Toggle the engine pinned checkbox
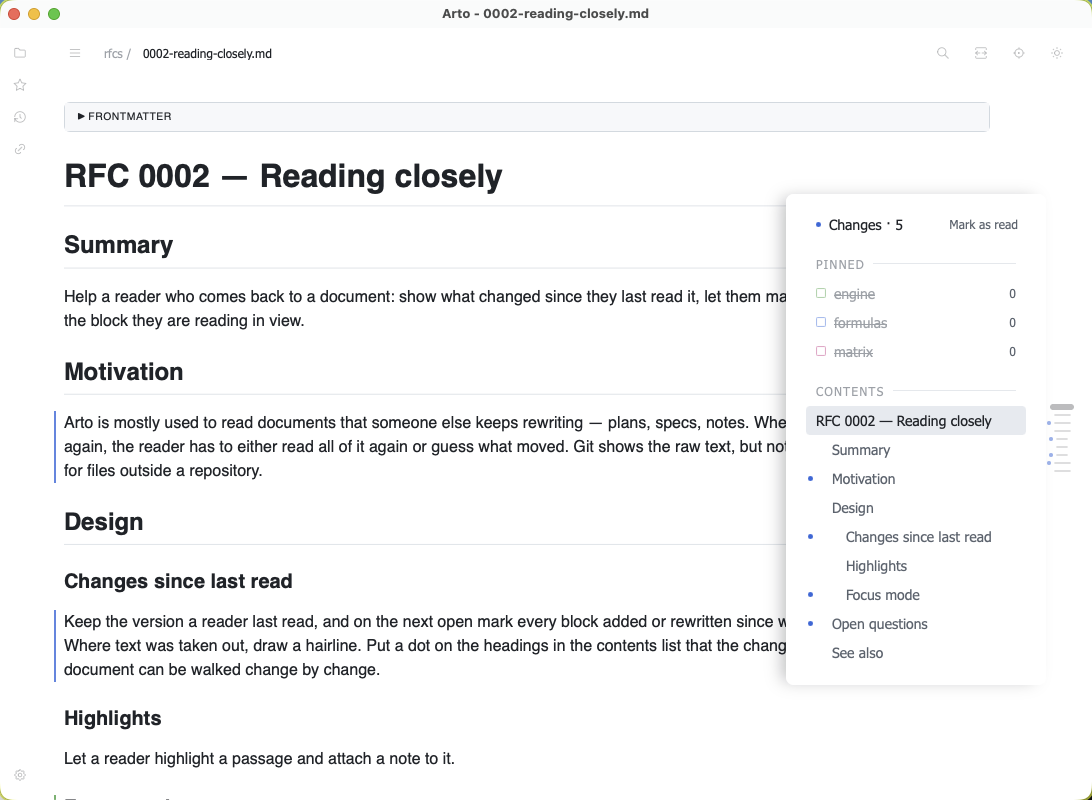Image resolution: width=1092 pixels, height=800 pixels. click(x=821, y=294)
